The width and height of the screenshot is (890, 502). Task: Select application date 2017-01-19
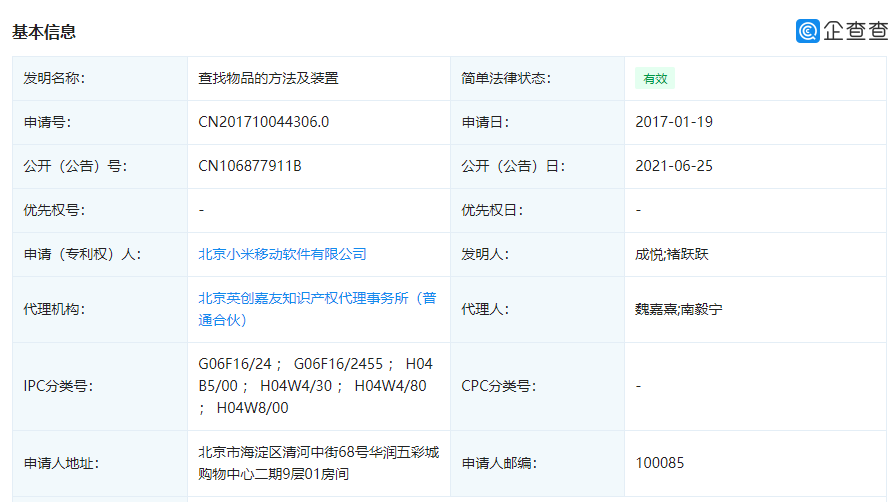click(674, 122)
